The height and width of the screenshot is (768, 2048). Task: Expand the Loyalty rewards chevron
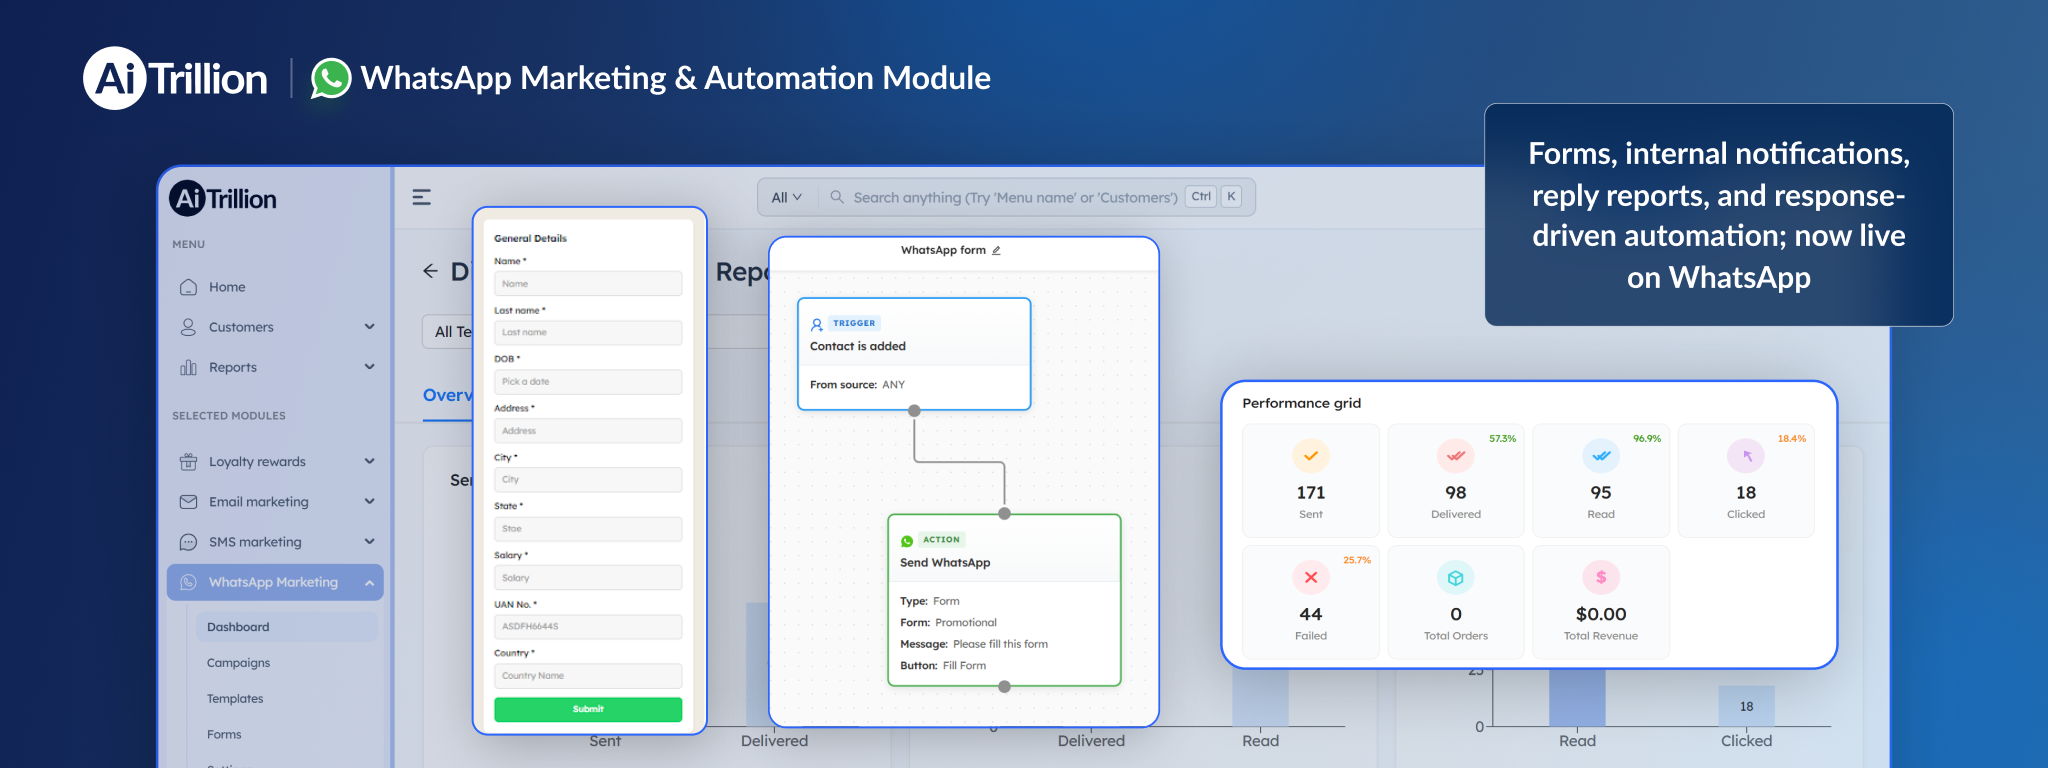370,462
